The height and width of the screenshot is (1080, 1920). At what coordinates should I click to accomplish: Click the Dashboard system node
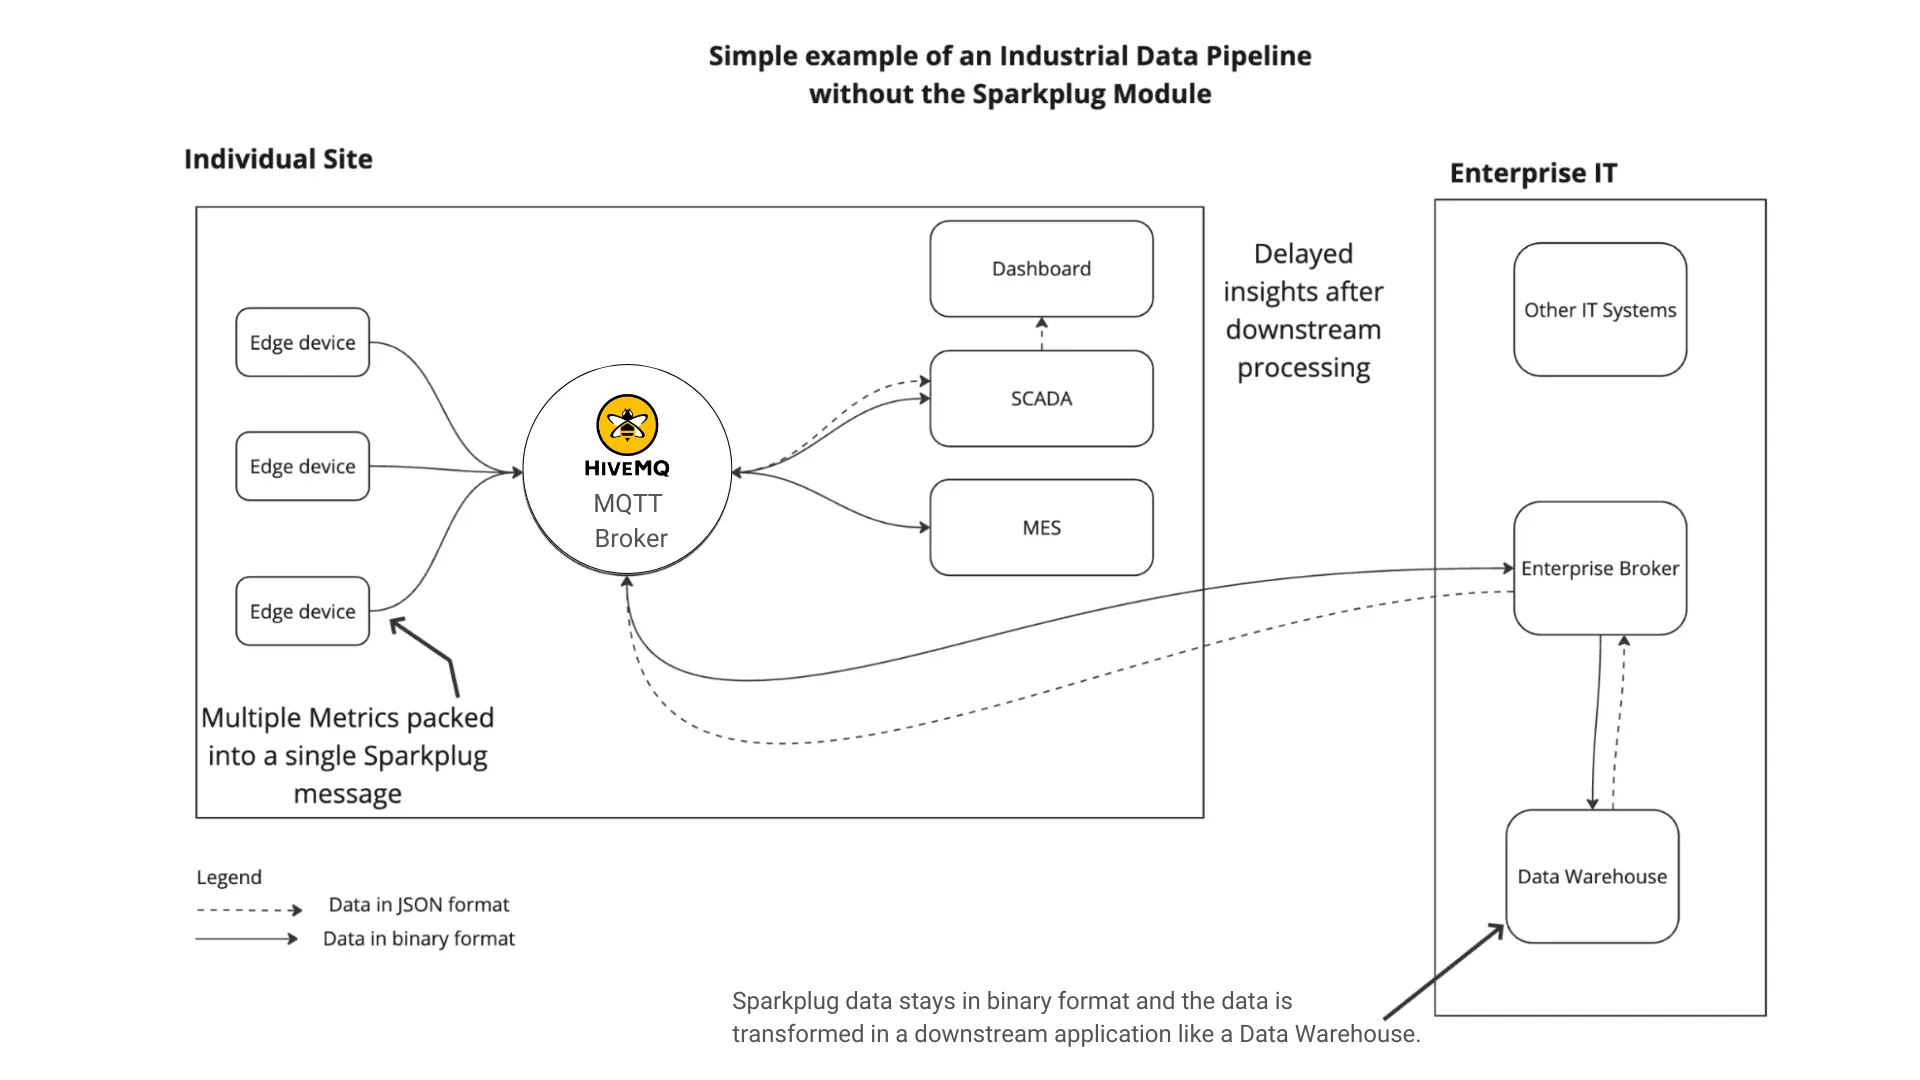pyautogui.click(x=1040, y=268)
